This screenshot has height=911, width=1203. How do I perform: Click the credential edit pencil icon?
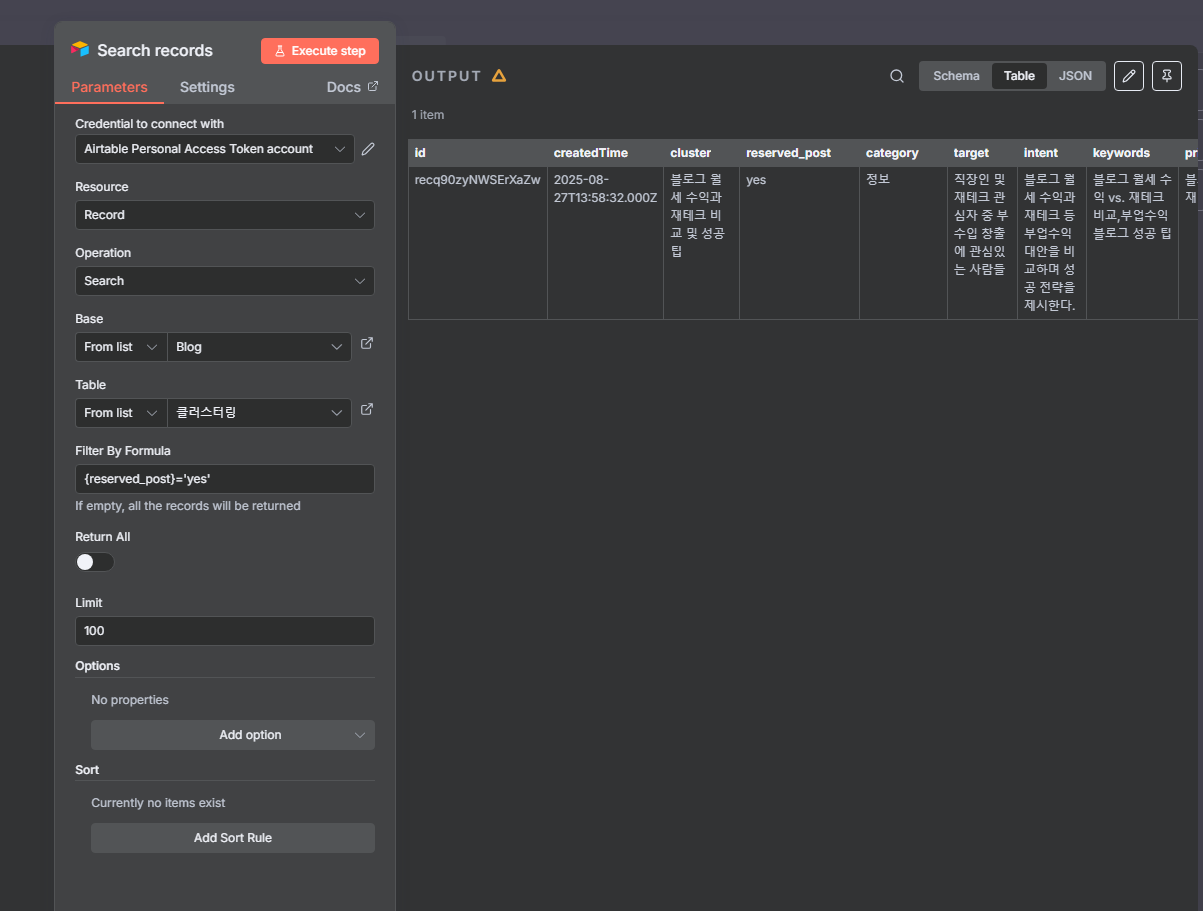pos(368,149)
